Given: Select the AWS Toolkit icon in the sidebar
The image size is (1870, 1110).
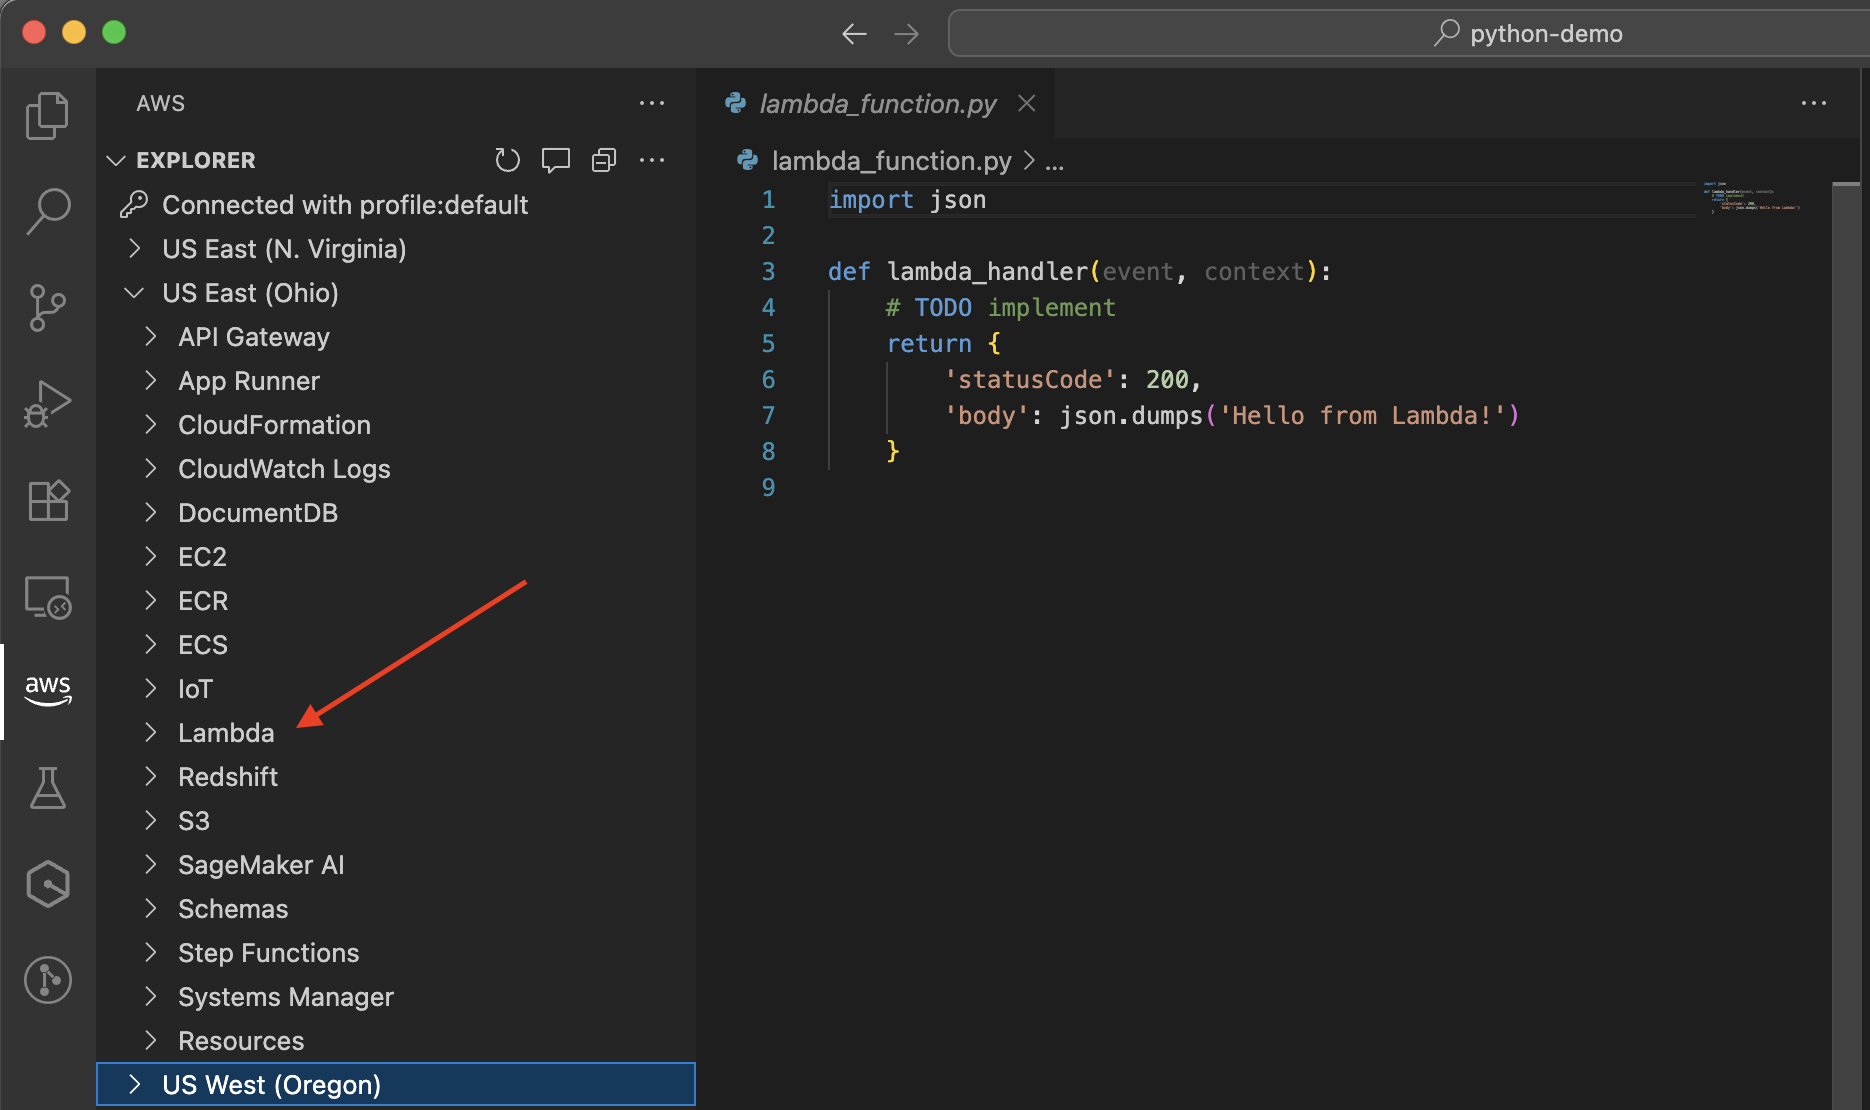Looking at the screenshot, I should [47, 690].
